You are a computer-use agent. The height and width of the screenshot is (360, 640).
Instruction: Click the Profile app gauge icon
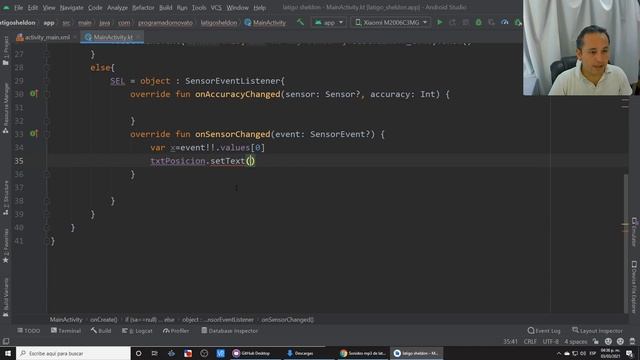click(x=505, y=22)
